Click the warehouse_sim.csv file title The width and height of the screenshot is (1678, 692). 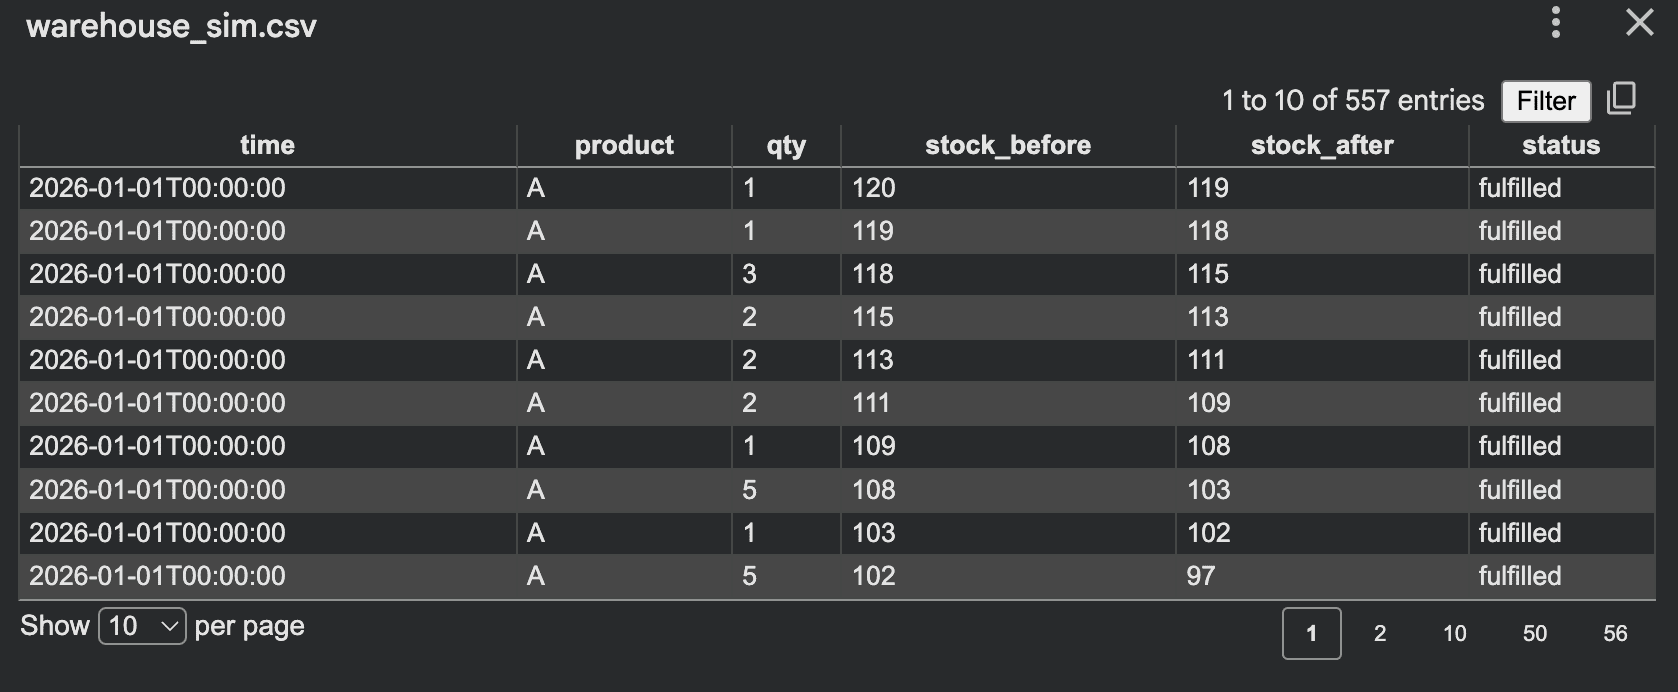(x=171, y=26)
